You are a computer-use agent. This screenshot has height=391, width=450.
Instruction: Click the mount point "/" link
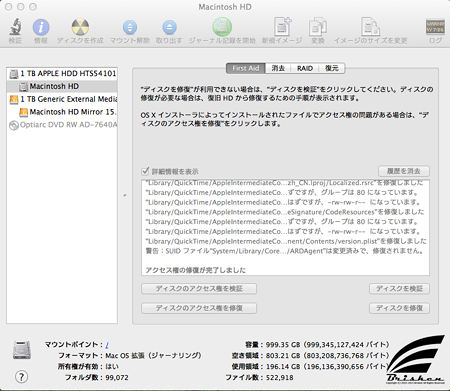pos(107,345)
